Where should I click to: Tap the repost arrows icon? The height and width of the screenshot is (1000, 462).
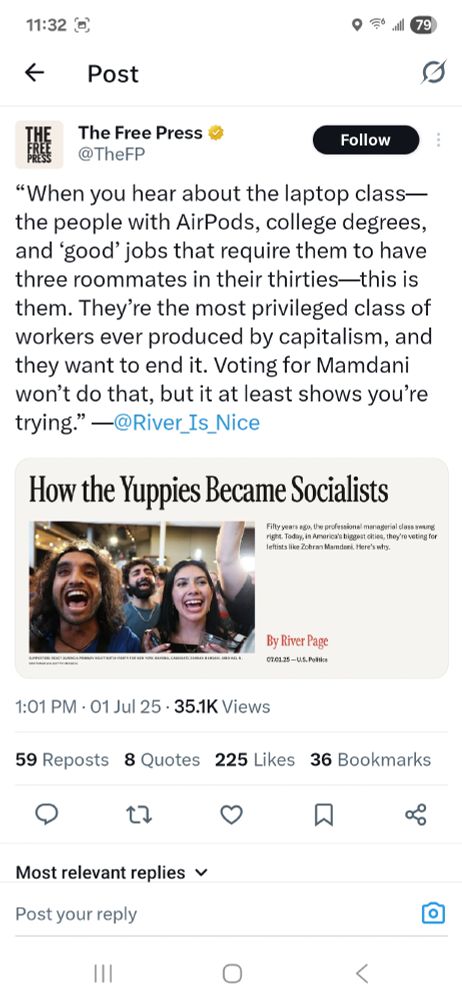(x=139, y=814)
